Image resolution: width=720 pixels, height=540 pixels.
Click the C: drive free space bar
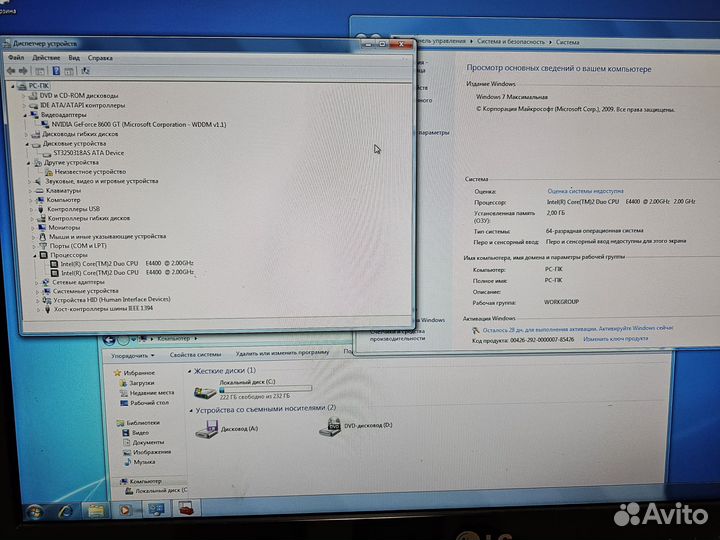tap(265, 389)
